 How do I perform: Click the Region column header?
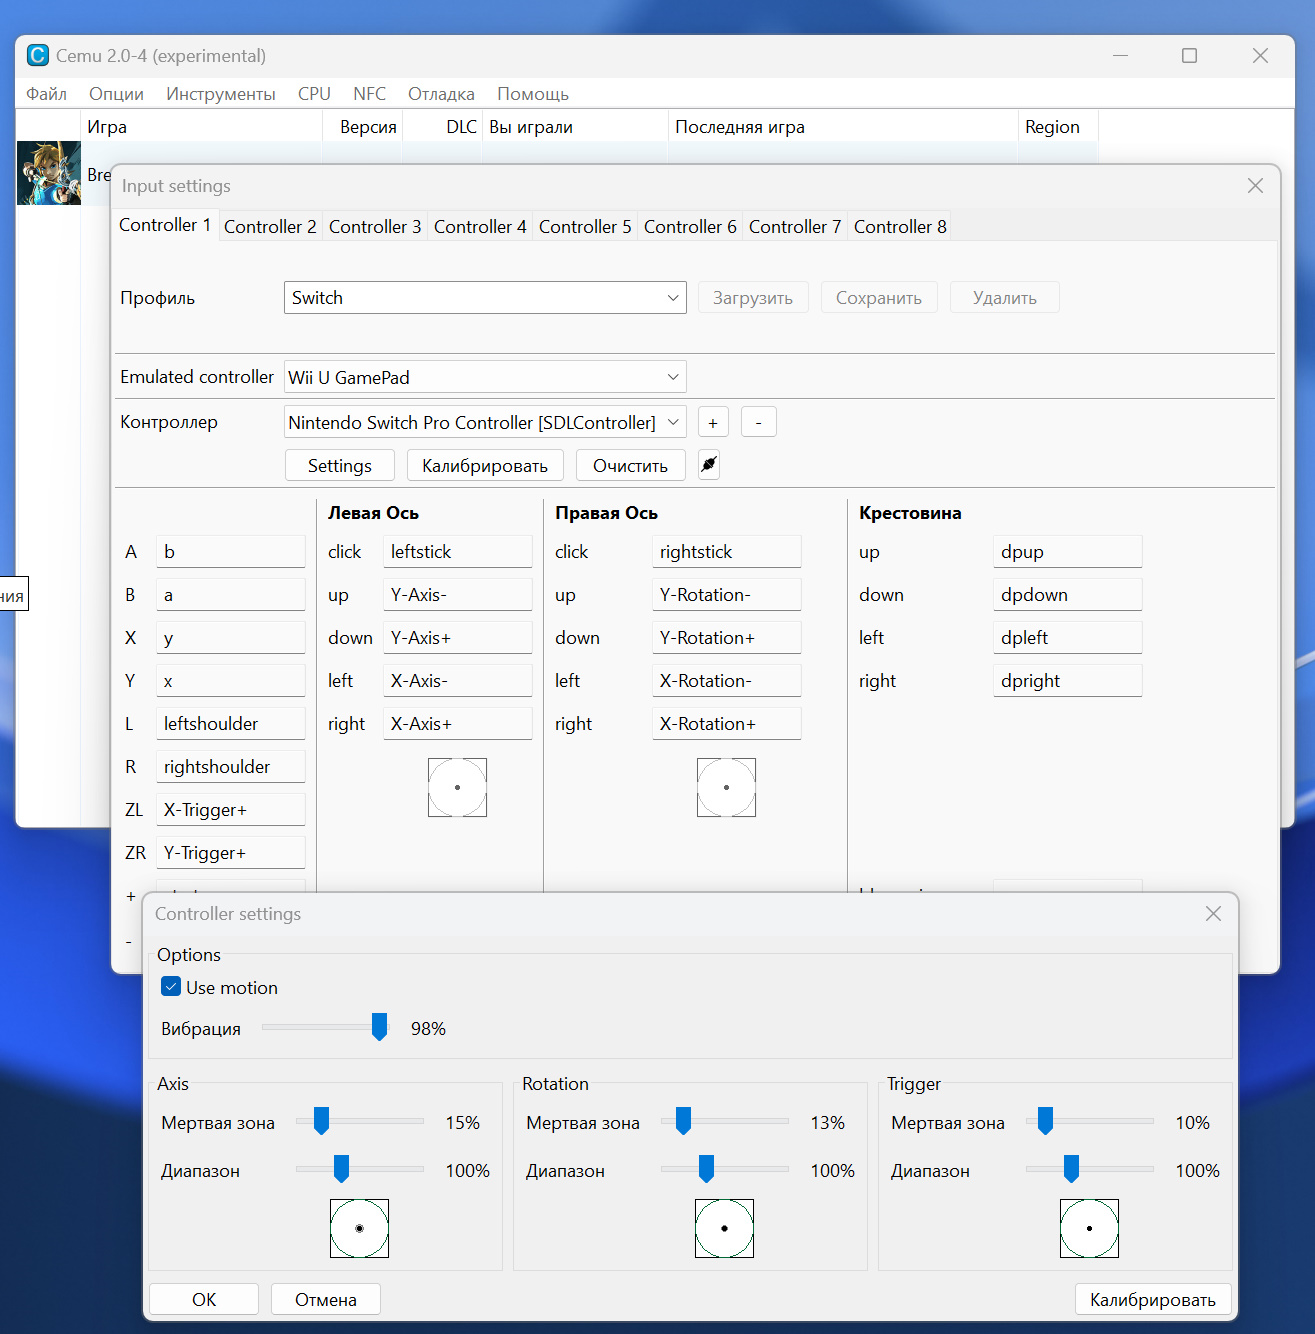(x=1058, y=127)
